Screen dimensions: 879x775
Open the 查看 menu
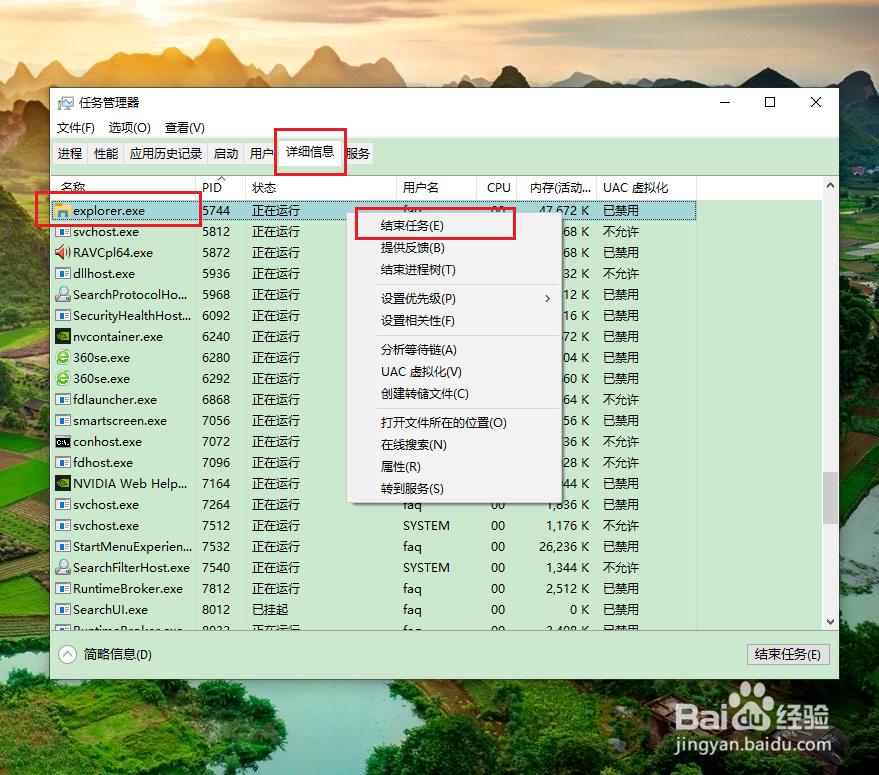pyautogui.click(x=183, y=128)
